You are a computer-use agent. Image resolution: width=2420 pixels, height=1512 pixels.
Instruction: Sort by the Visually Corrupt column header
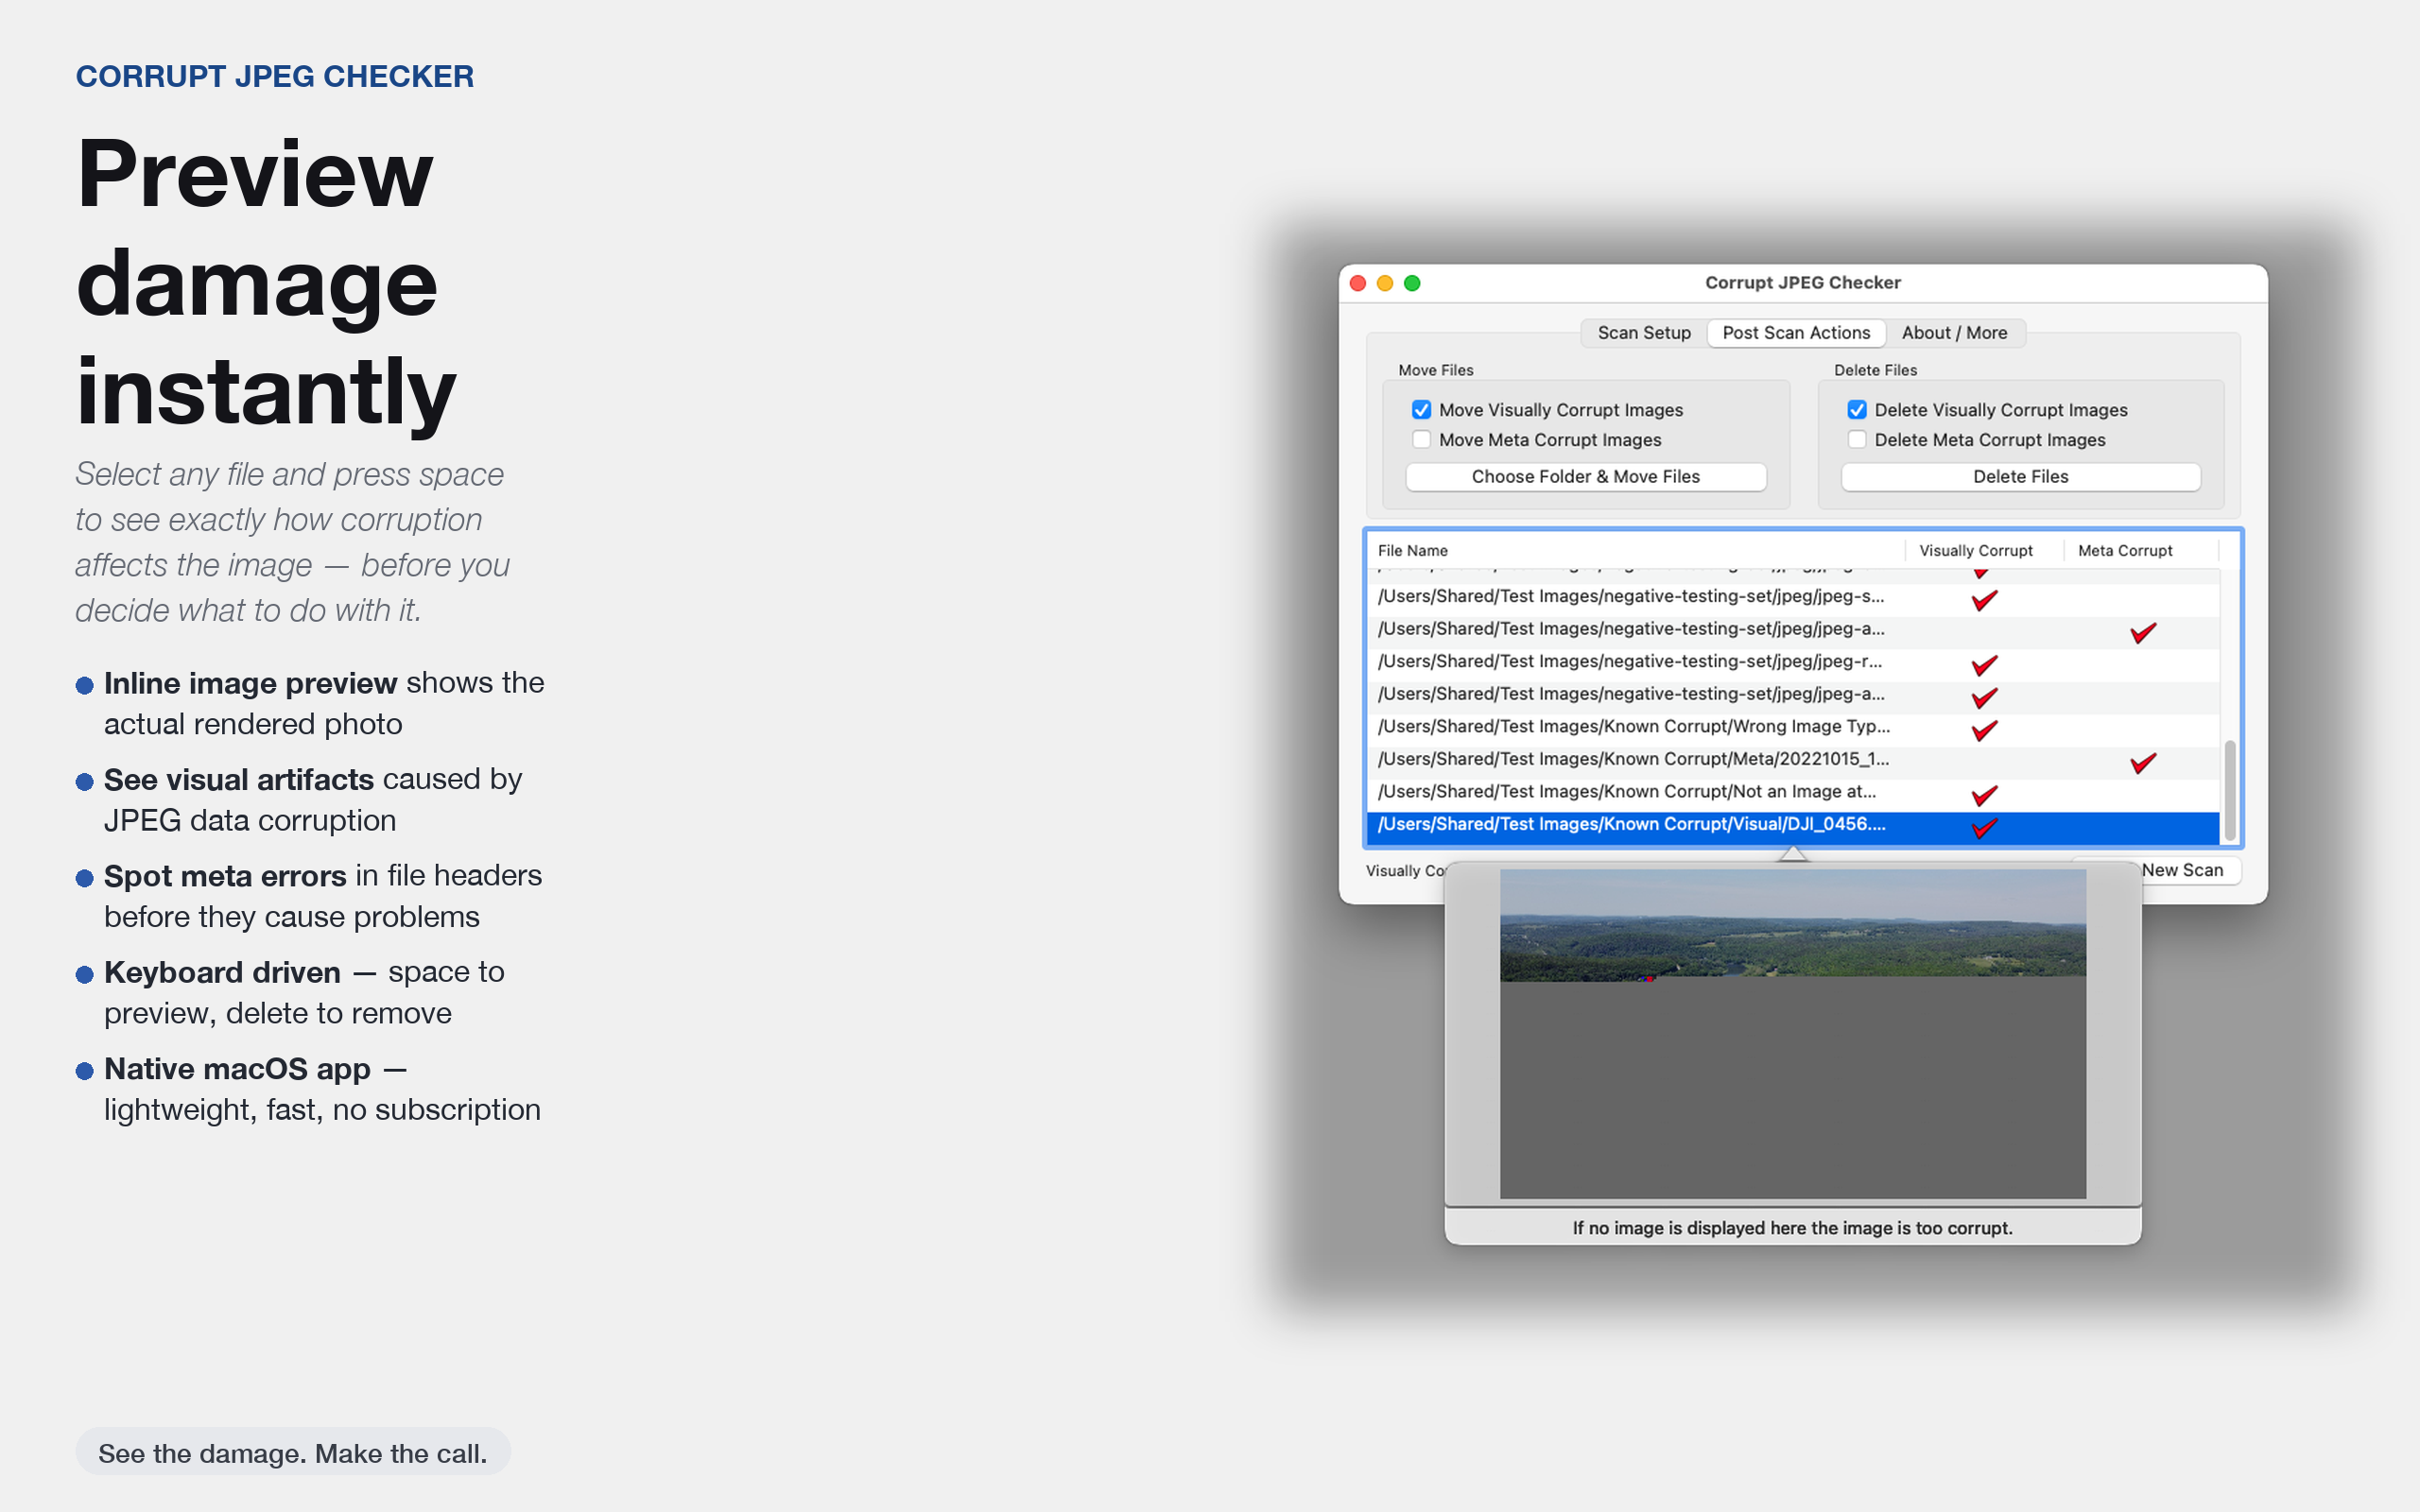pyautogui.click(x=1975, y=551)
